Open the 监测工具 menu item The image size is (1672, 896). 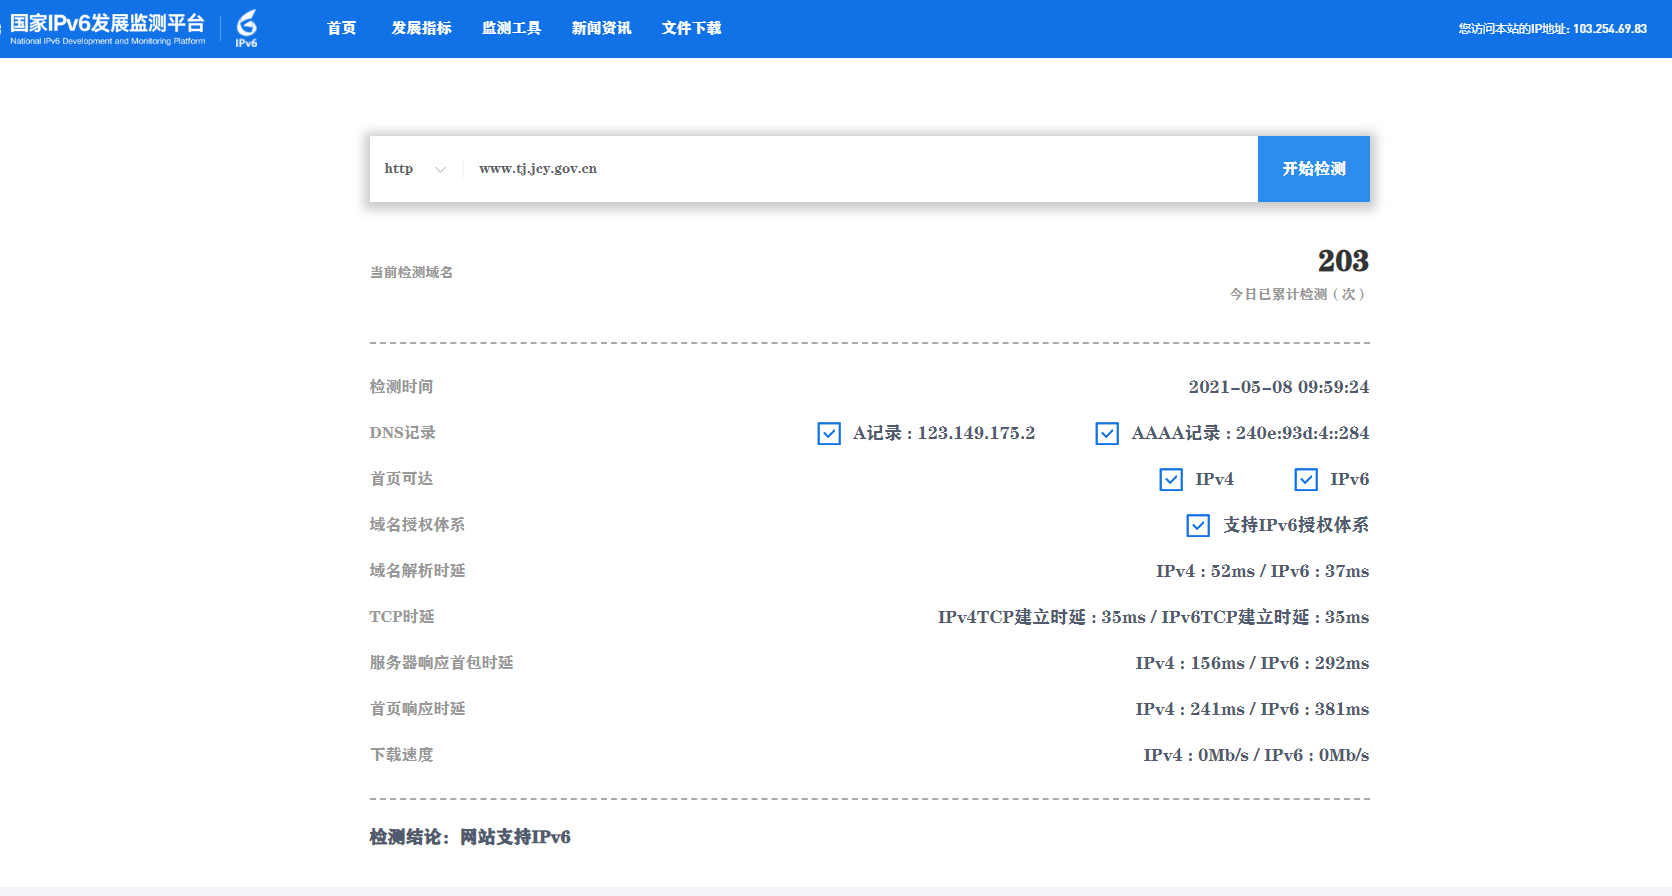click(x=511, y=28)
